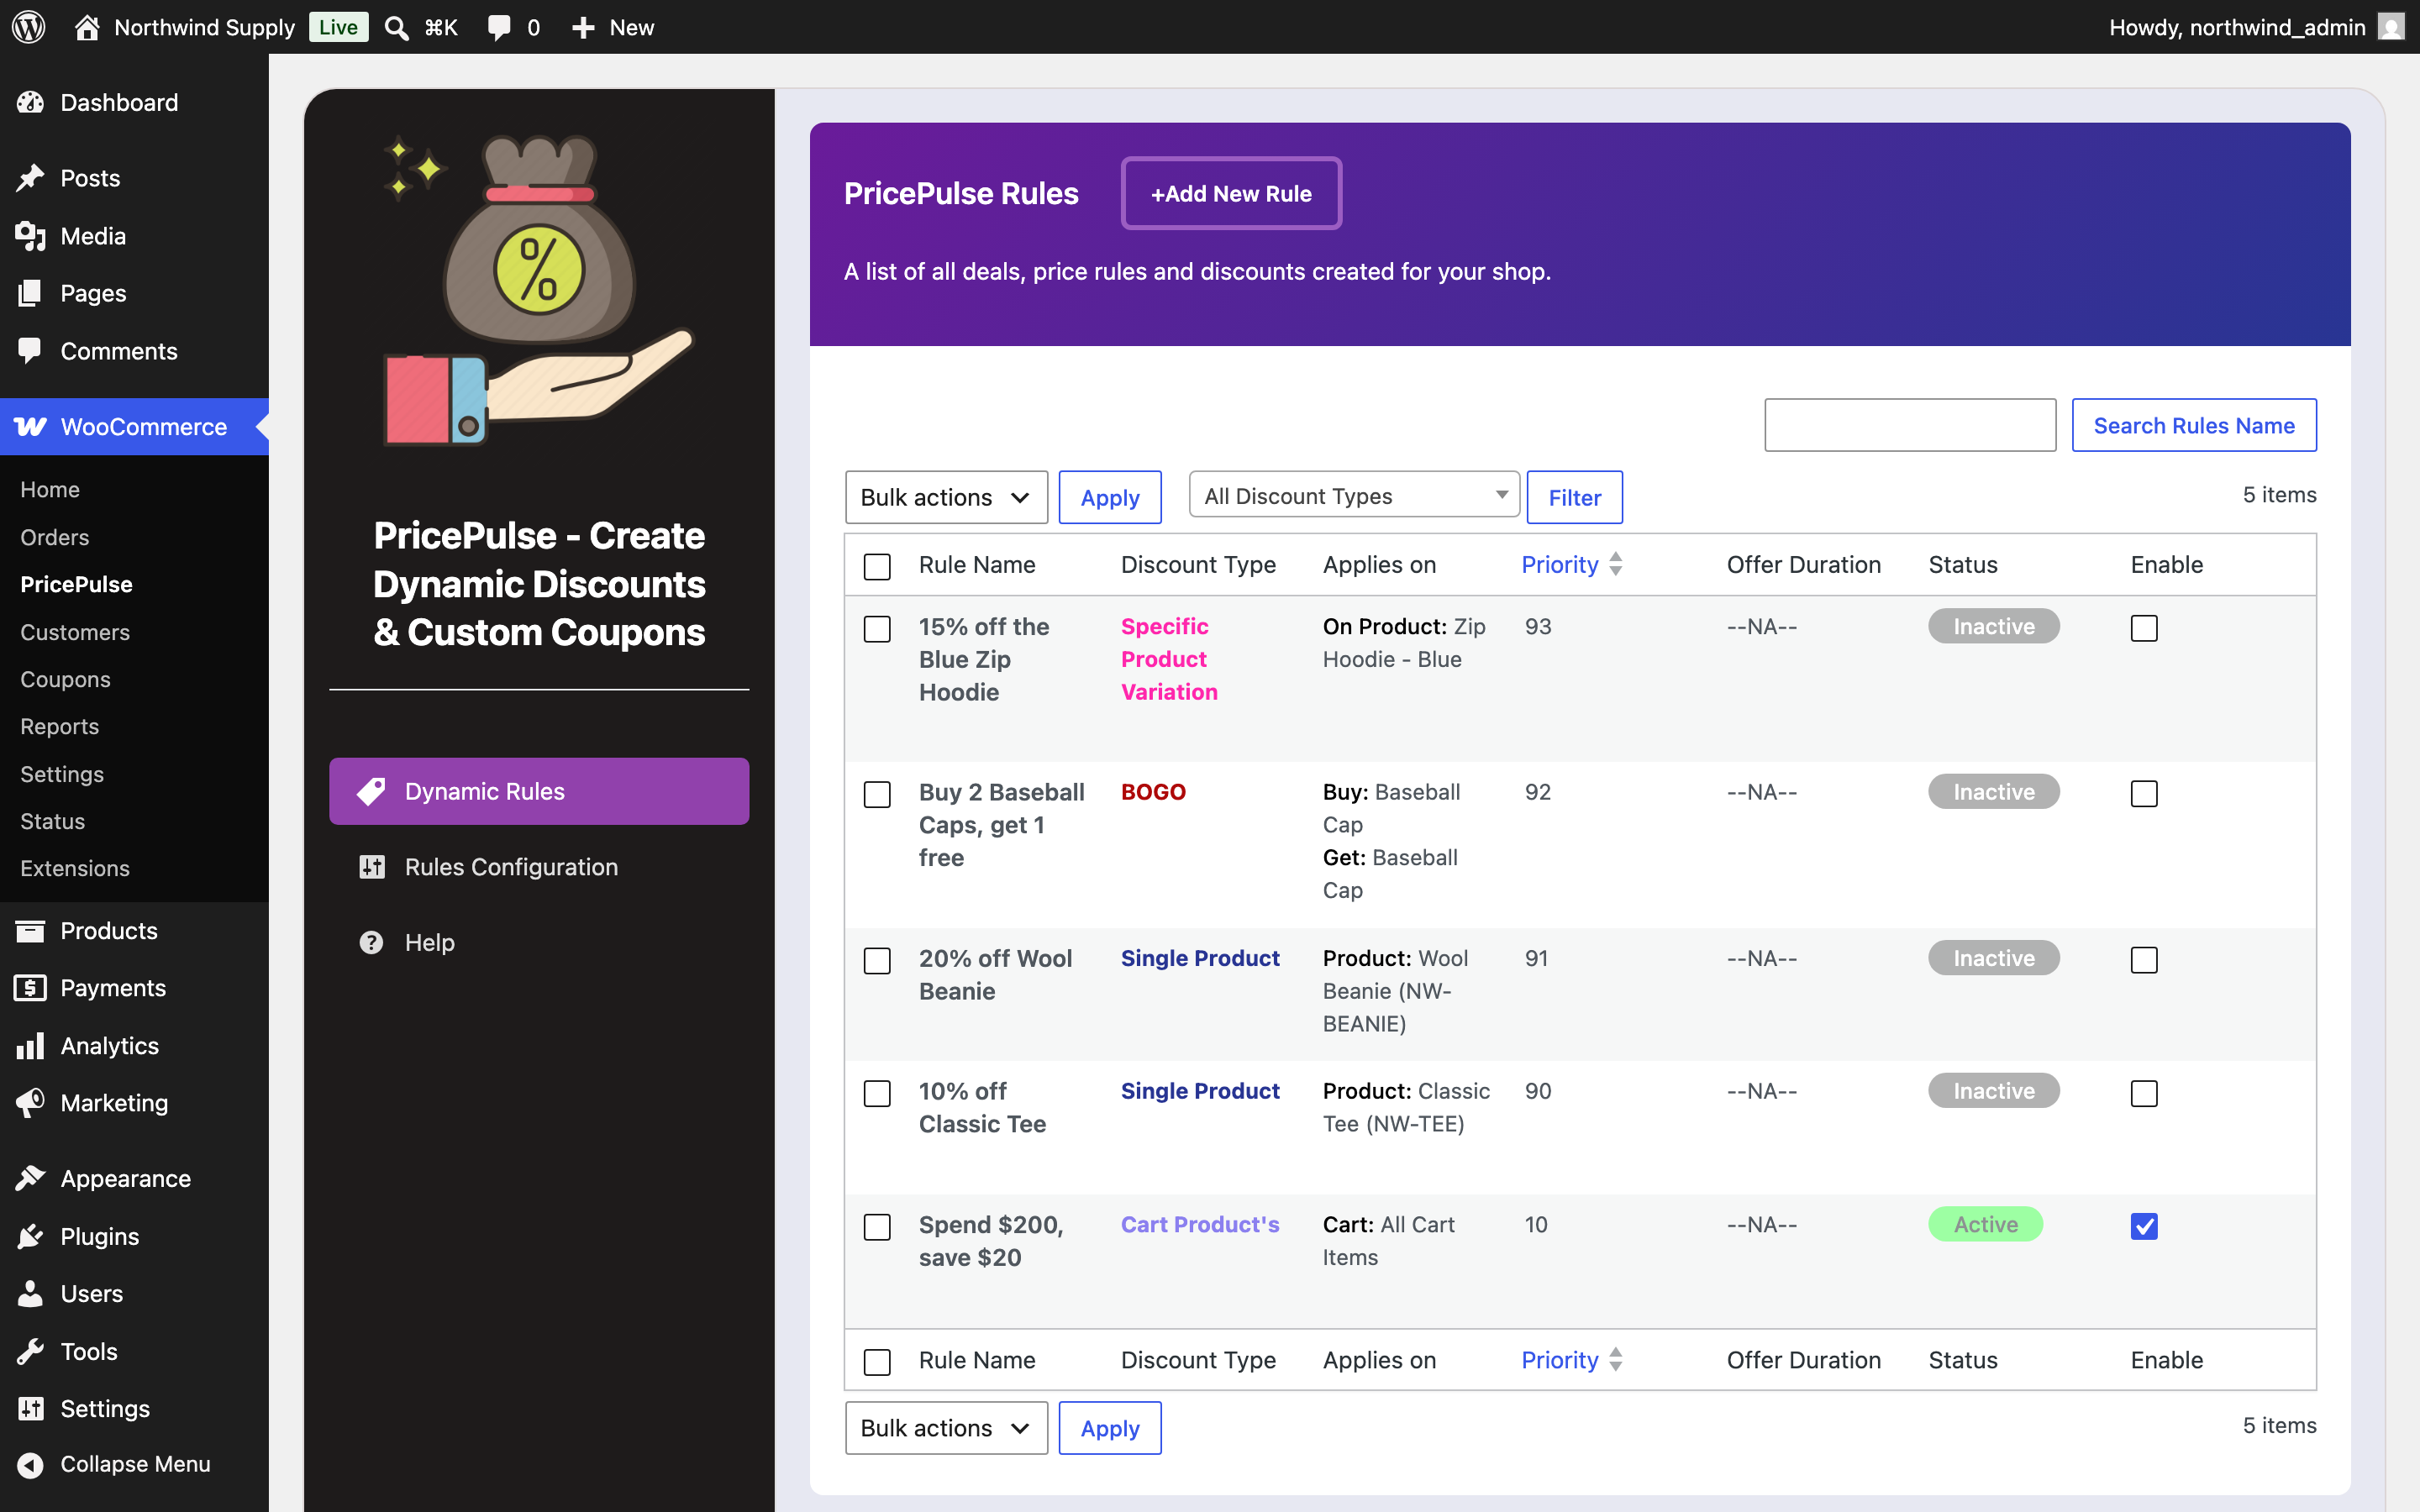Open the bottom Bulk actions dropdown
This screenshot has width=2420, height=1512.
946,1428
